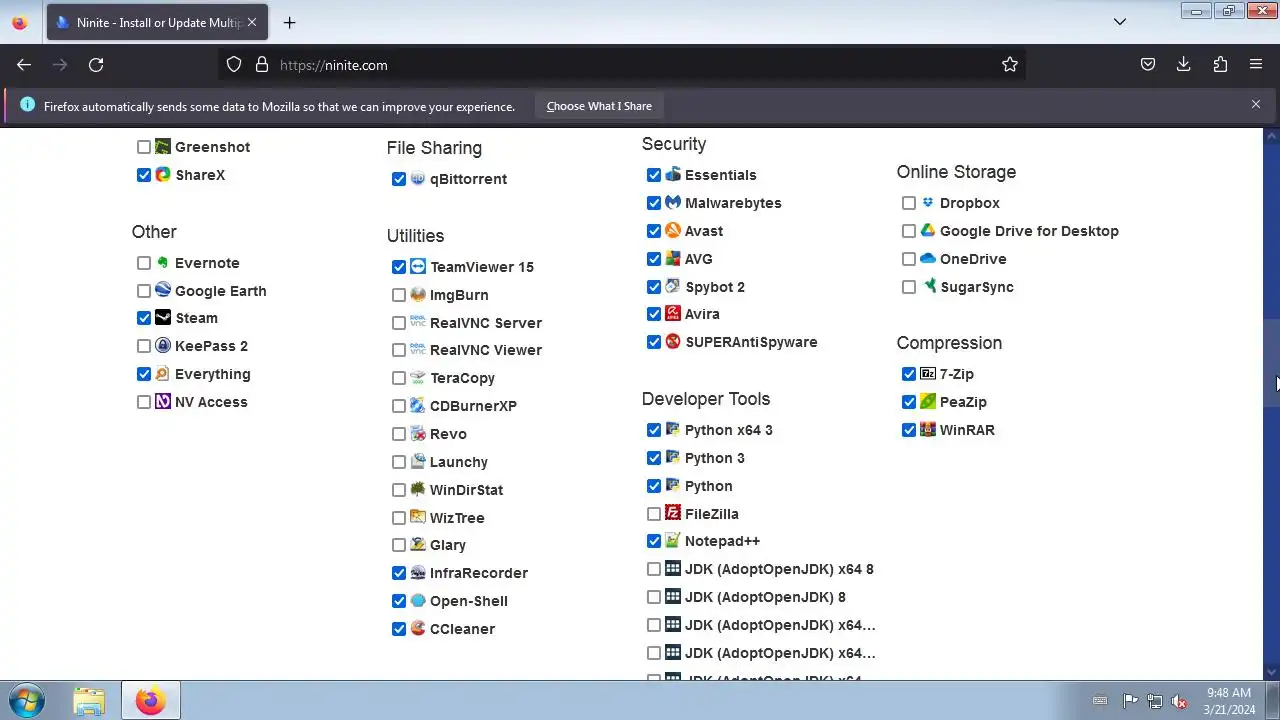The height and width of the screenshot is (720, 1280).
Task: Click the Notepad++ icon
Action: (673, 541)
